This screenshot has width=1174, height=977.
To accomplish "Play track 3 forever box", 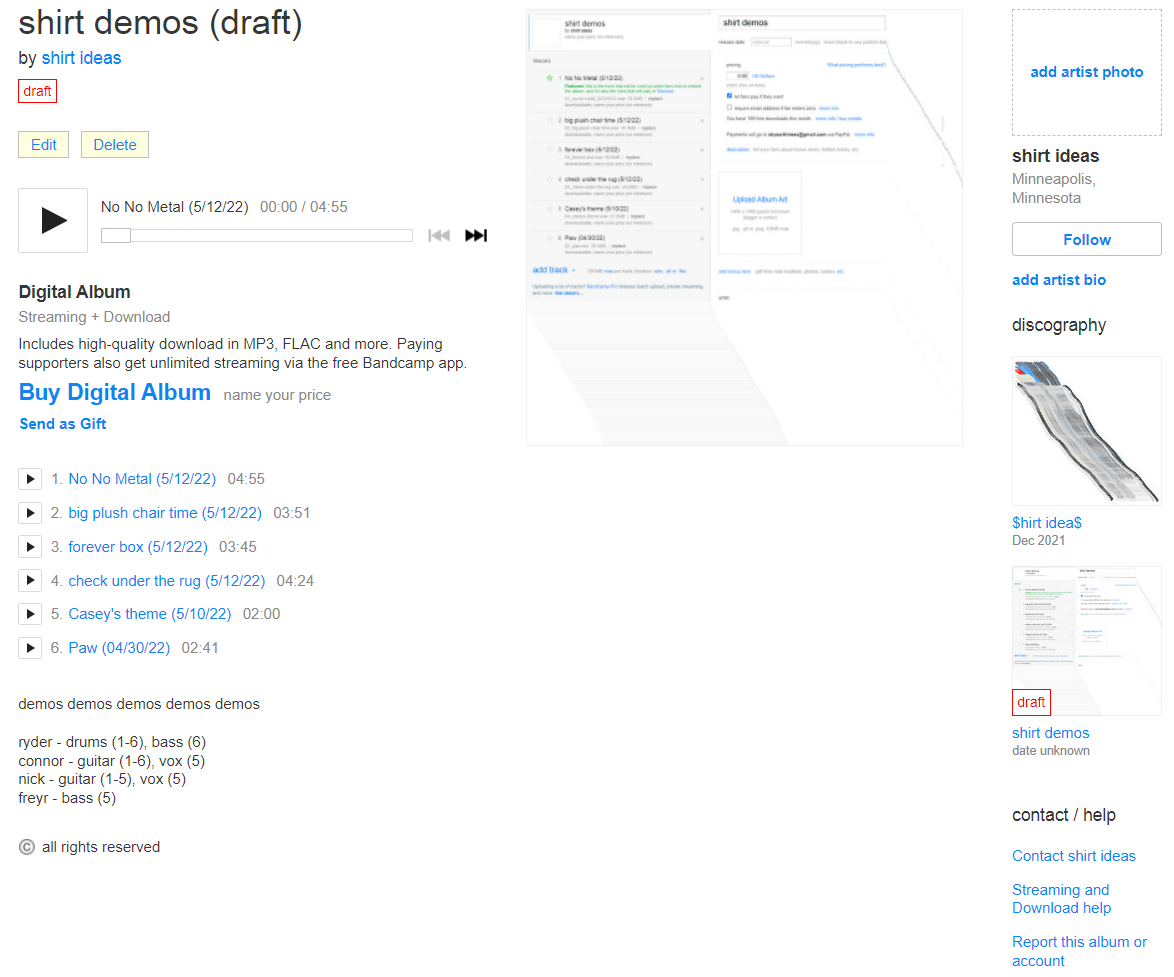I will (x=30, y=547).
